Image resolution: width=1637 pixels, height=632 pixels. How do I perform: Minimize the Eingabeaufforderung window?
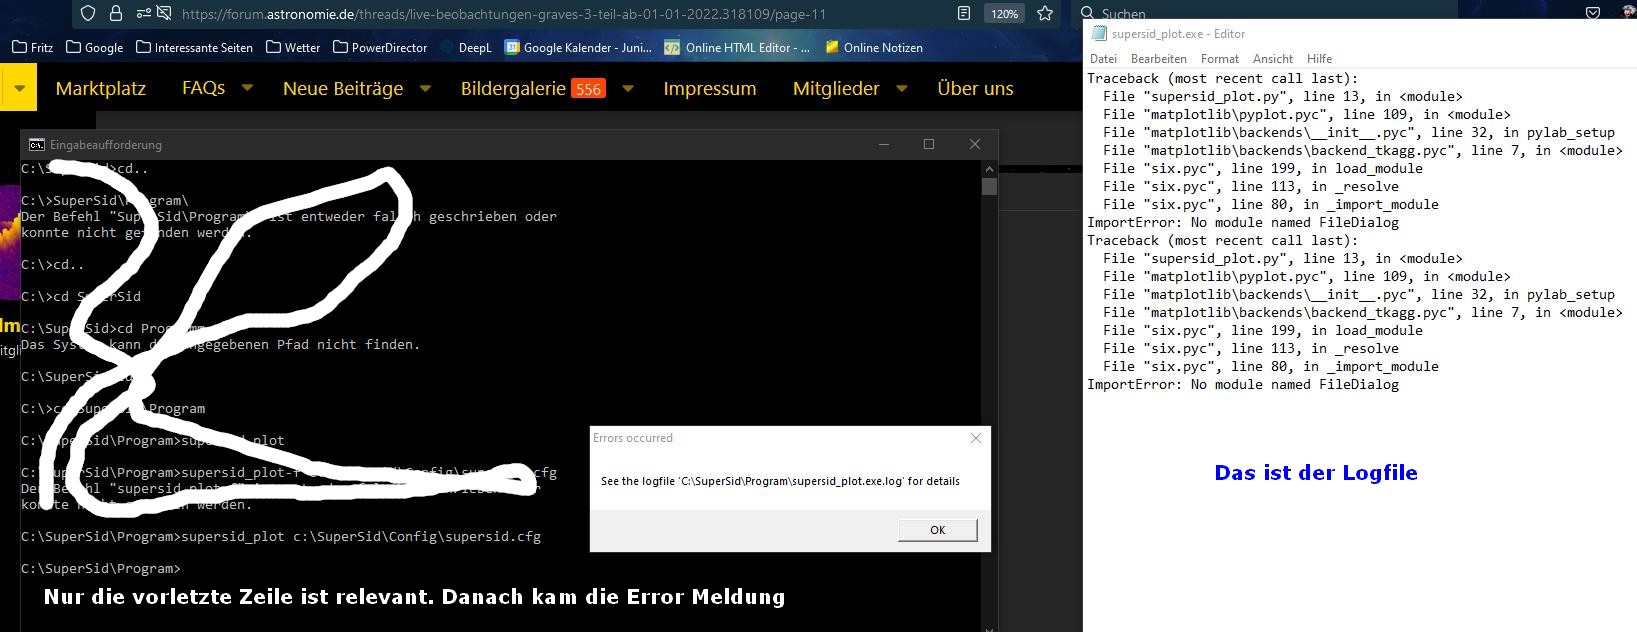[x=884, y=144]
